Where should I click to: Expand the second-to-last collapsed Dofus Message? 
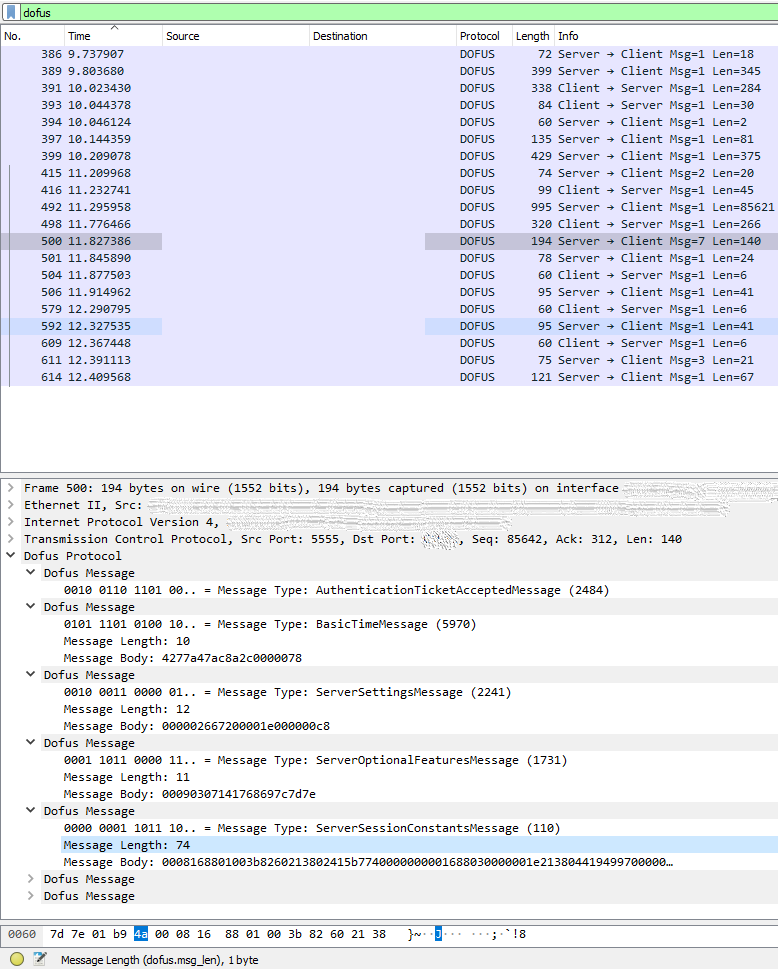click(30, 879)
